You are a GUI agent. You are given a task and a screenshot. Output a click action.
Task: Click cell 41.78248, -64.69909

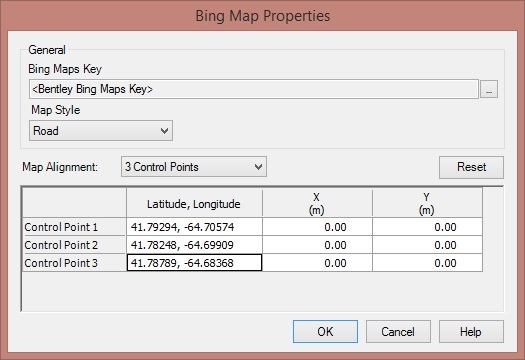pos(195,245)
